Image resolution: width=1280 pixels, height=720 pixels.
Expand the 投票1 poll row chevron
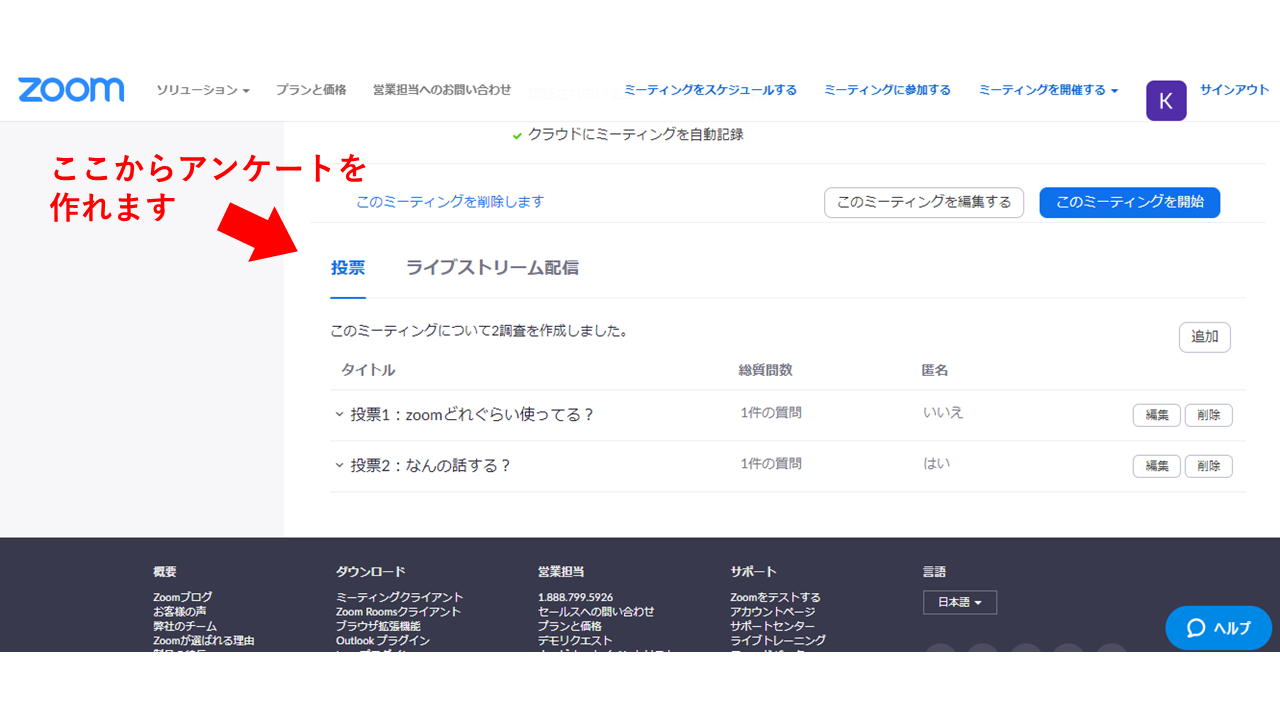339,414
